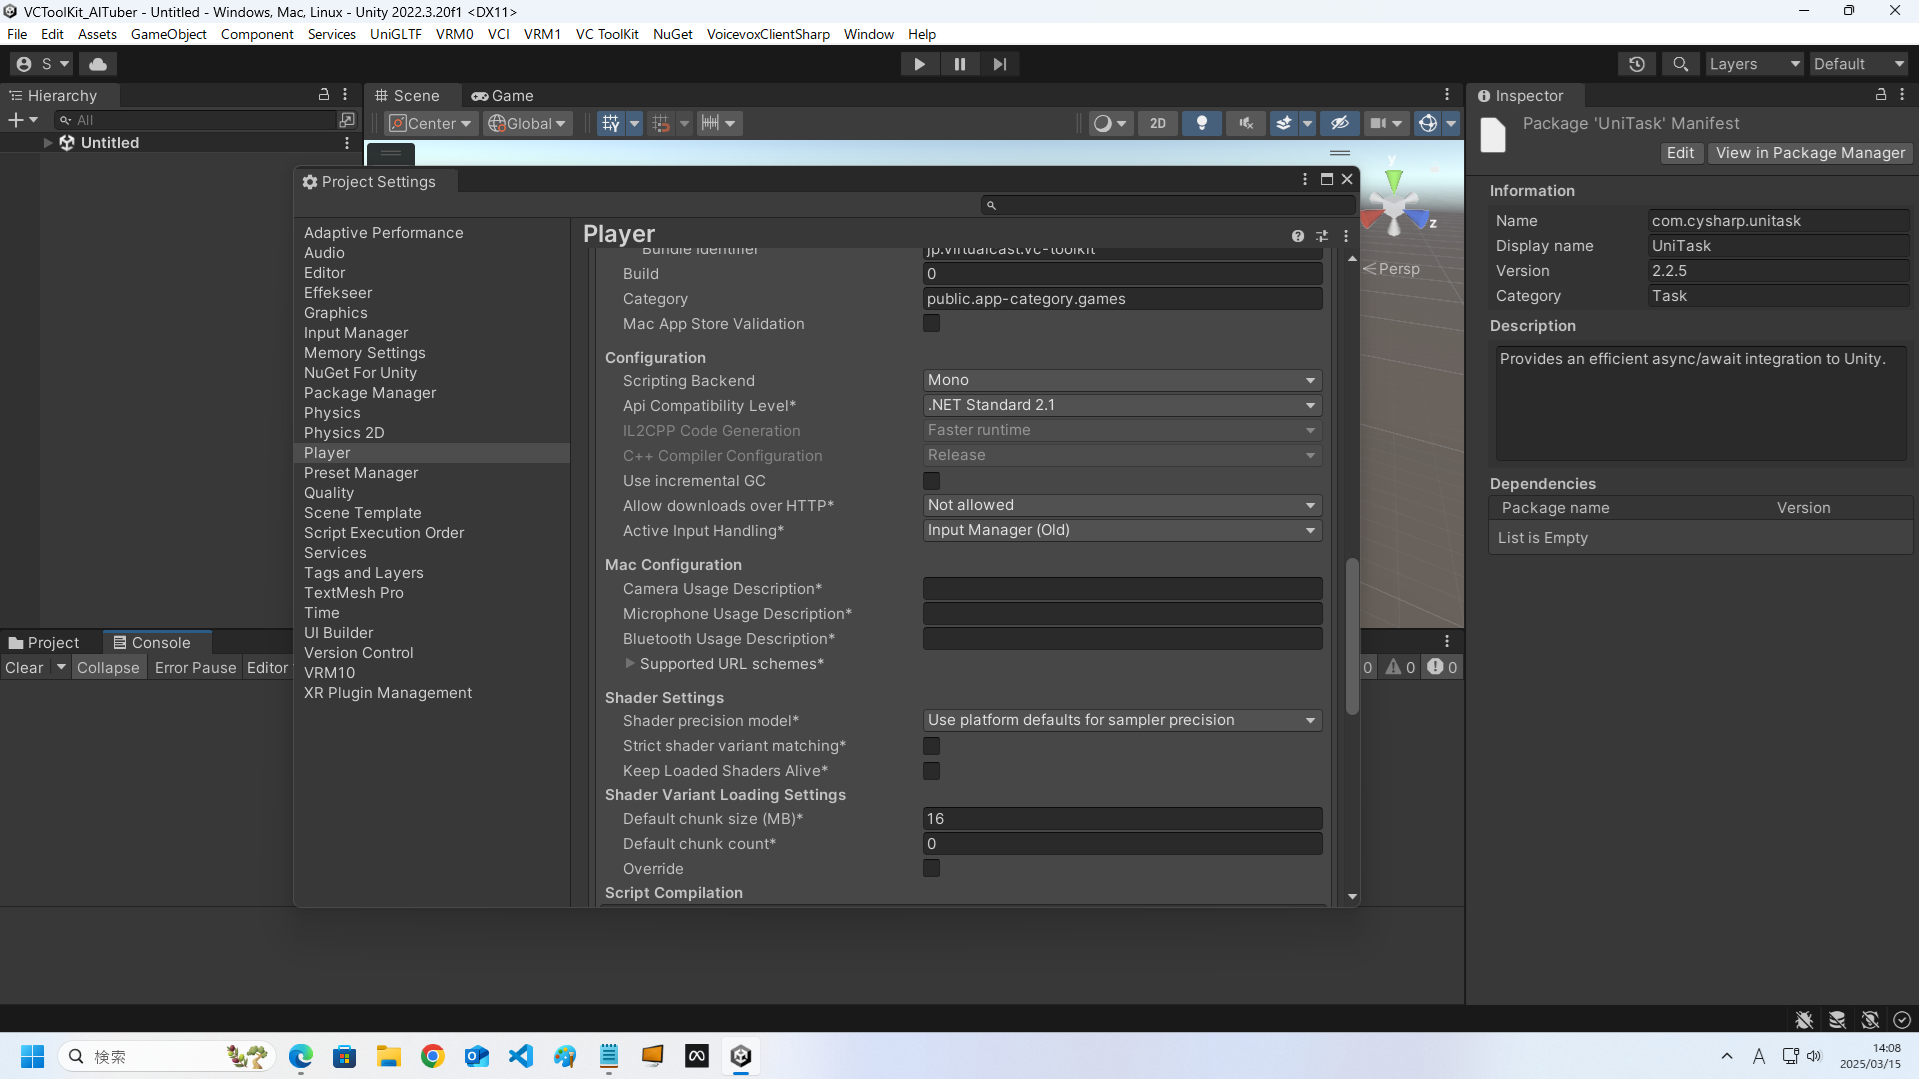Open Undo History clock icon
Viewport: 1919px width, 1080px height.
(1636, 64)
